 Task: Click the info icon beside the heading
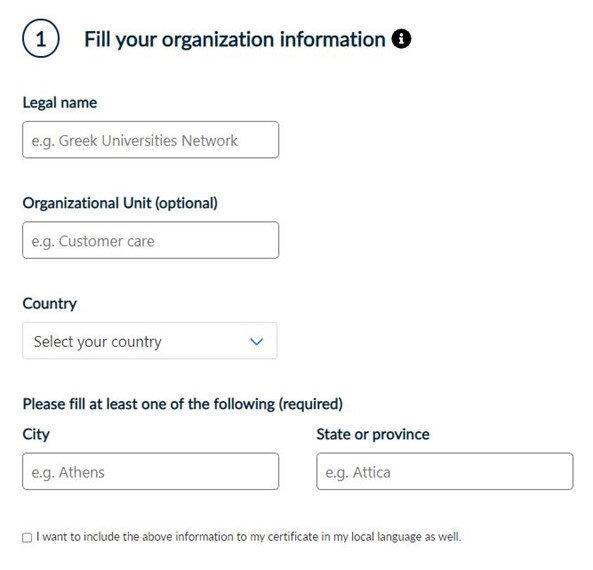tap(401, 39)
